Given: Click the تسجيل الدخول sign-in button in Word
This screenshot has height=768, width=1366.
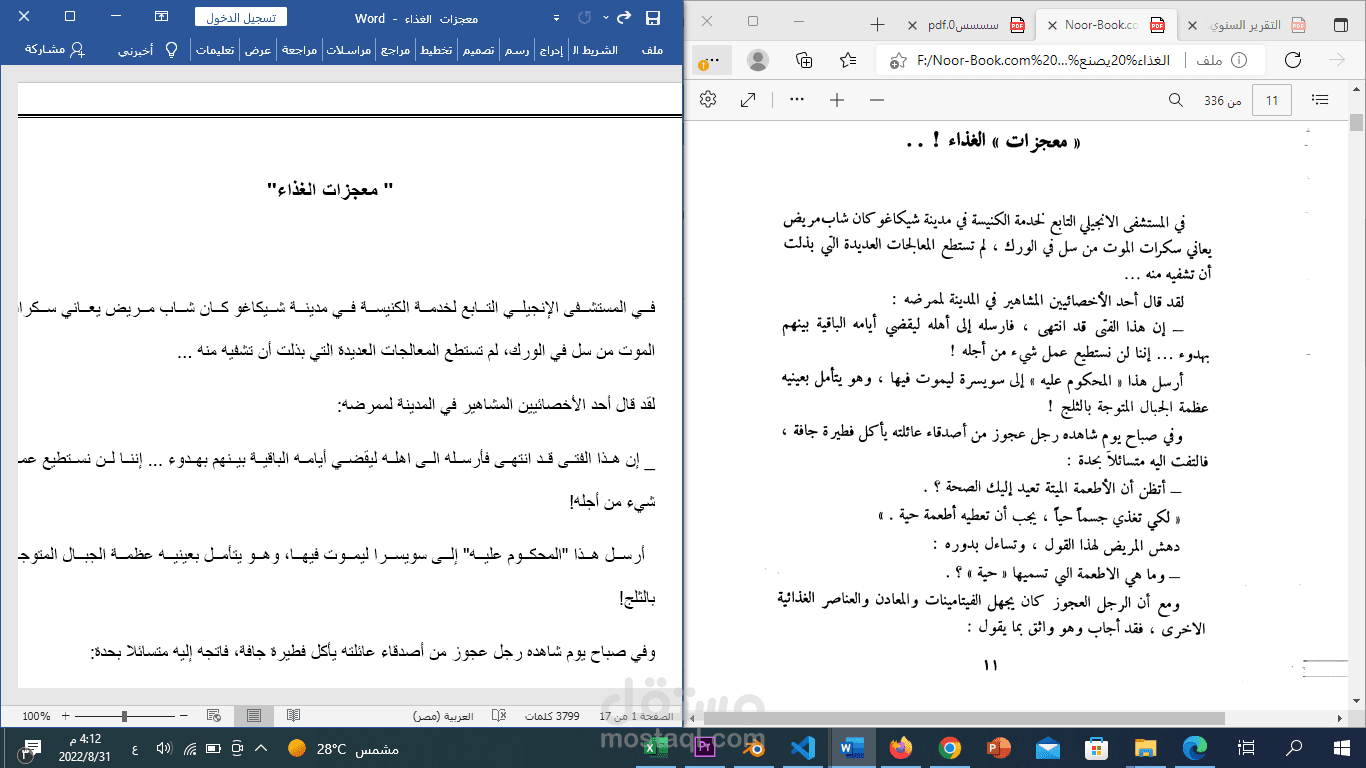Looking at the screenshot, I should click(x=240, y=17).
